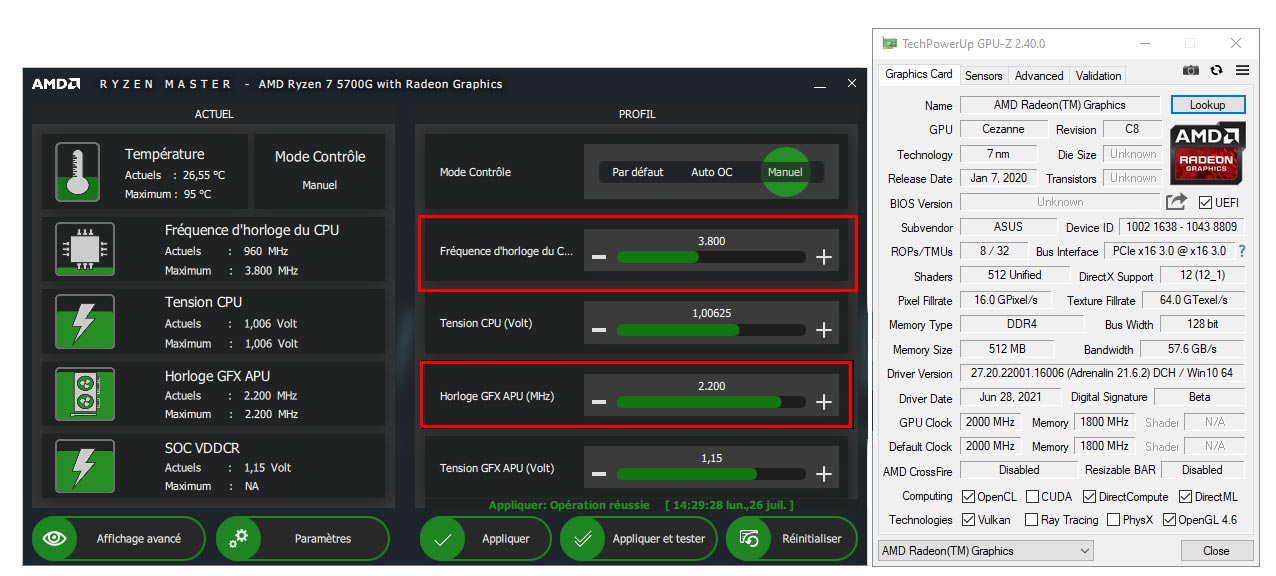
Task: Click the GPU Clock 2000 MHz field
Action: pos(990,422)
